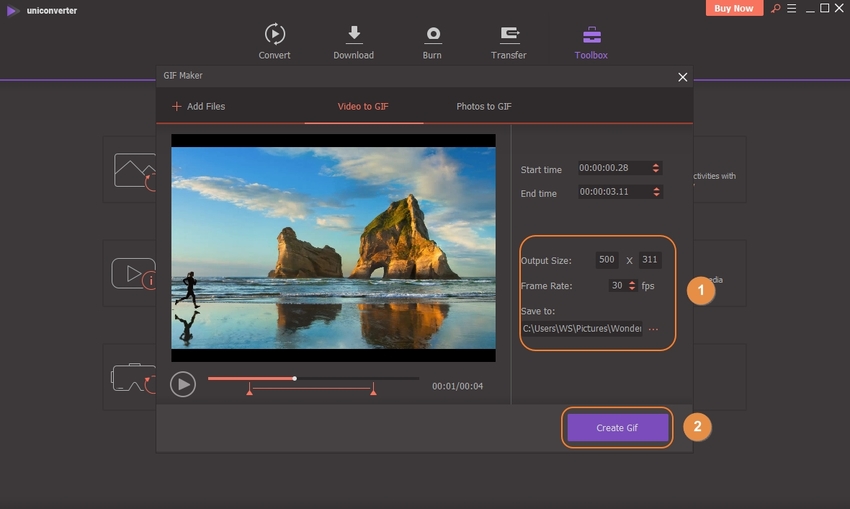Click the Output Size height field
Viewport: 850px width, 509px height.
(x=650, y=260)
